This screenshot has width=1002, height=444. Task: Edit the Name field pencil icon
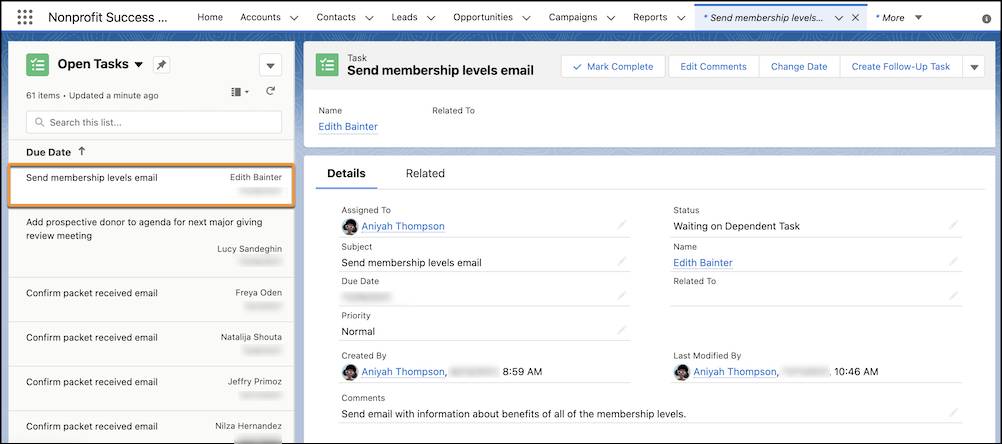953,261
